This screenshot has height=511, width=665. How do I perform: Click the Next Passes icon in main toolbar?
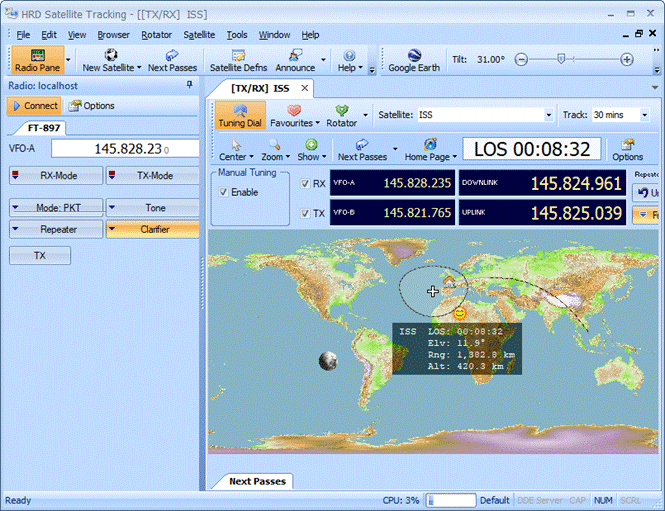(x=172, y=60)
